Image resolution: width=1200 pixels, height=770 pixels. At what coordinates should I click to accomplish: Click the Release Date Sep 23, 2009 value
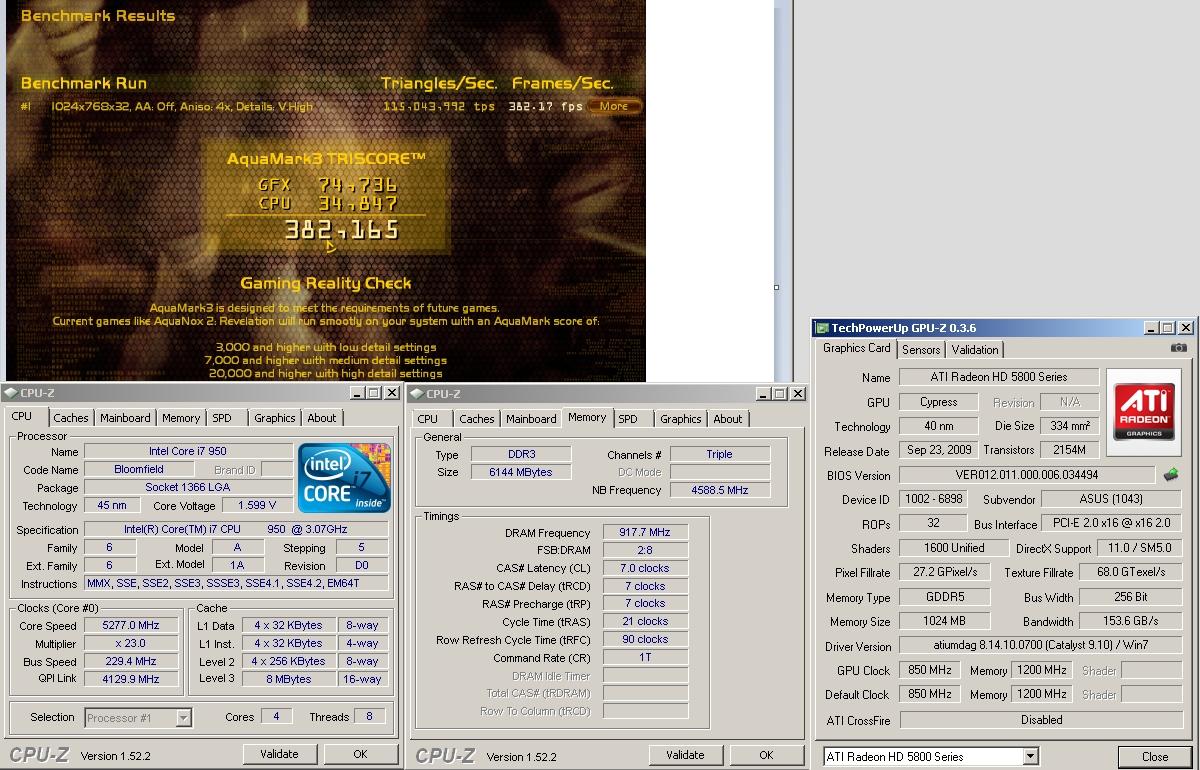point(939,450)
